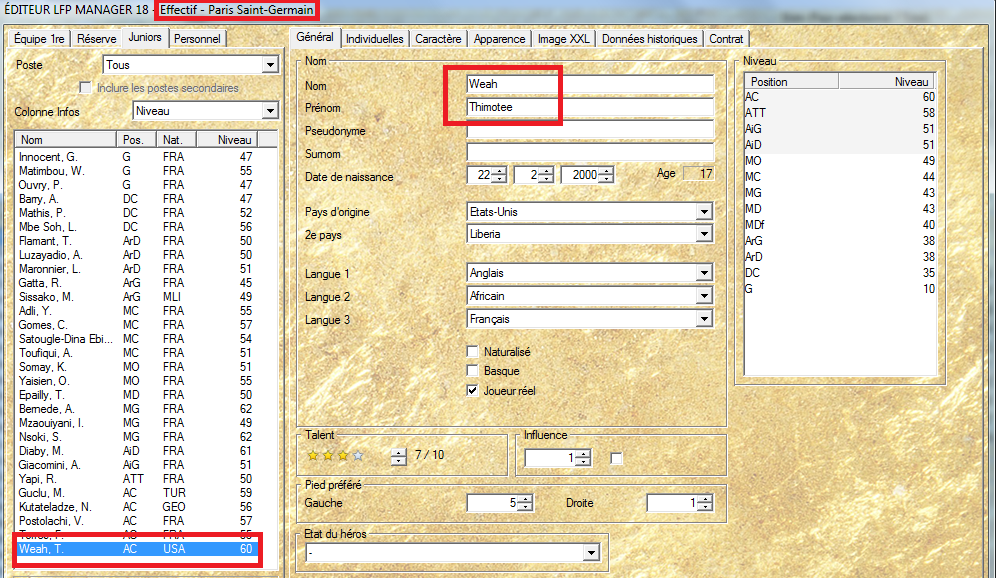The width and height of the screenshot is (996, 578).
Task: Adjust the birth month stepper
Action: tap(546, 175)
